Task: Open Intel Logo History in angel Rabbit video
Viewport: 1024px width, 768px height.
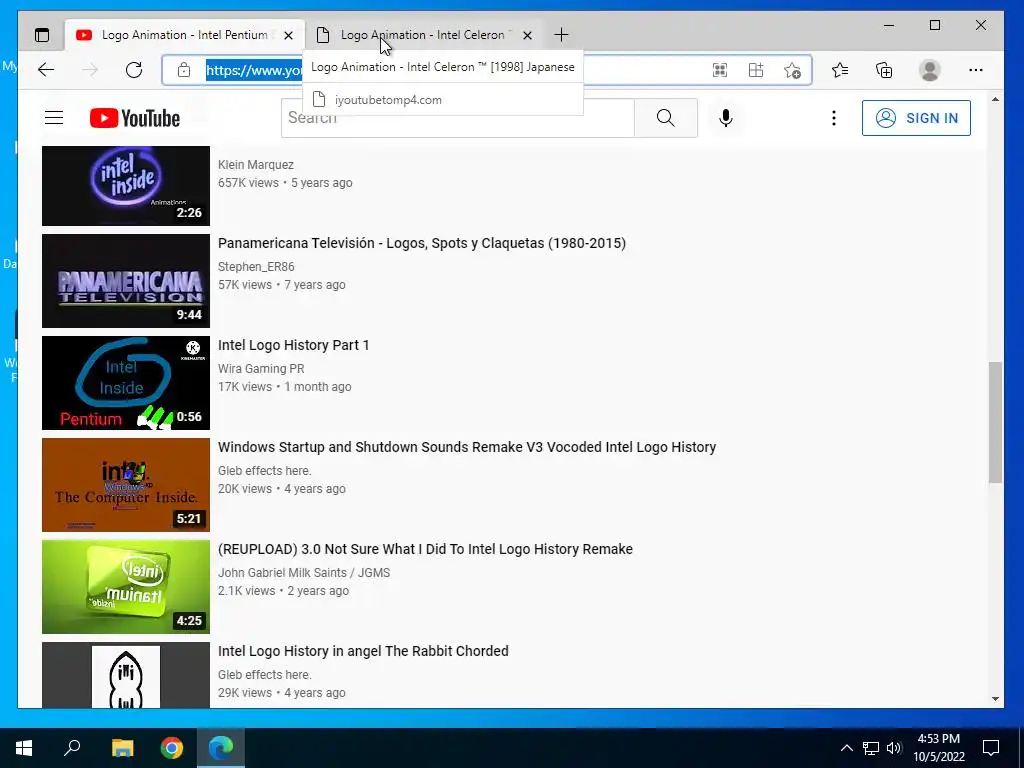Action: click(x=363, y=650)
